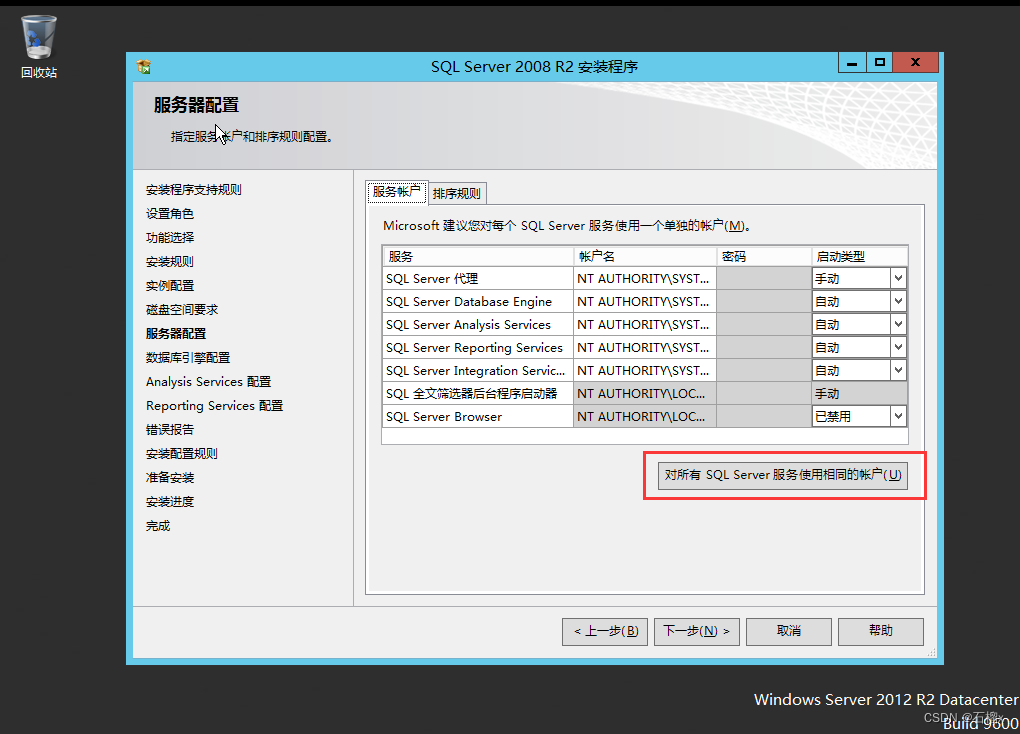Image resolution: width=1020 pixels, height=734 pixels.
Task: Click 完成 in the step list
Action: tap(157, 526)
